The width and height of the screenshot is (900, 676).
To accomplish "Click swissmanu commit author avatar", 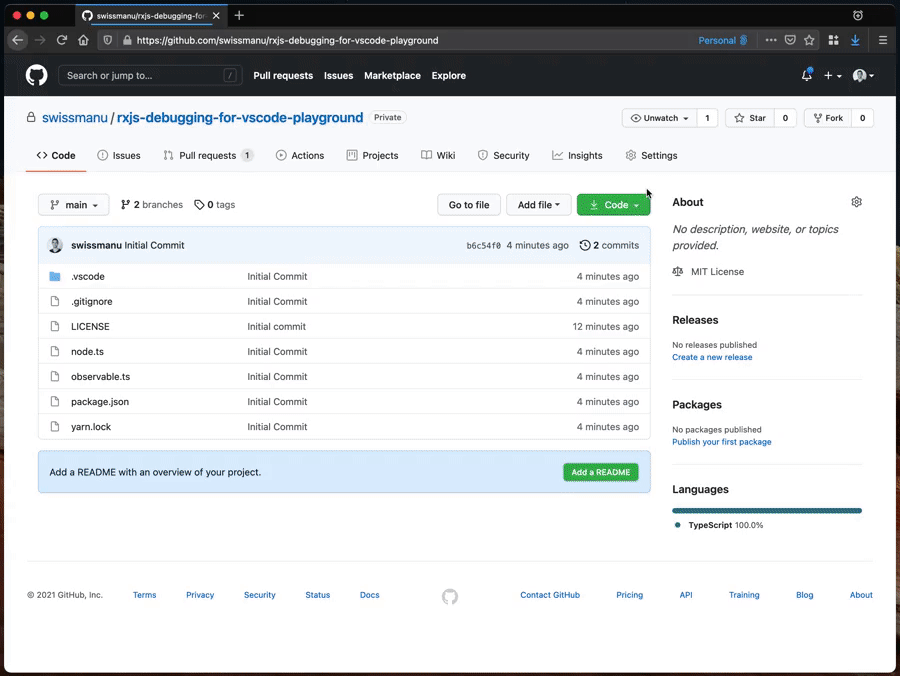I will tap(55, 245).
